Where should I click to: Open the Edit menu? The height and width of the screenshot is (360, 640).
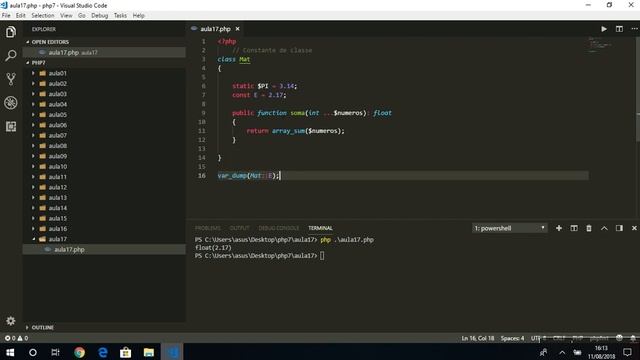21,16
